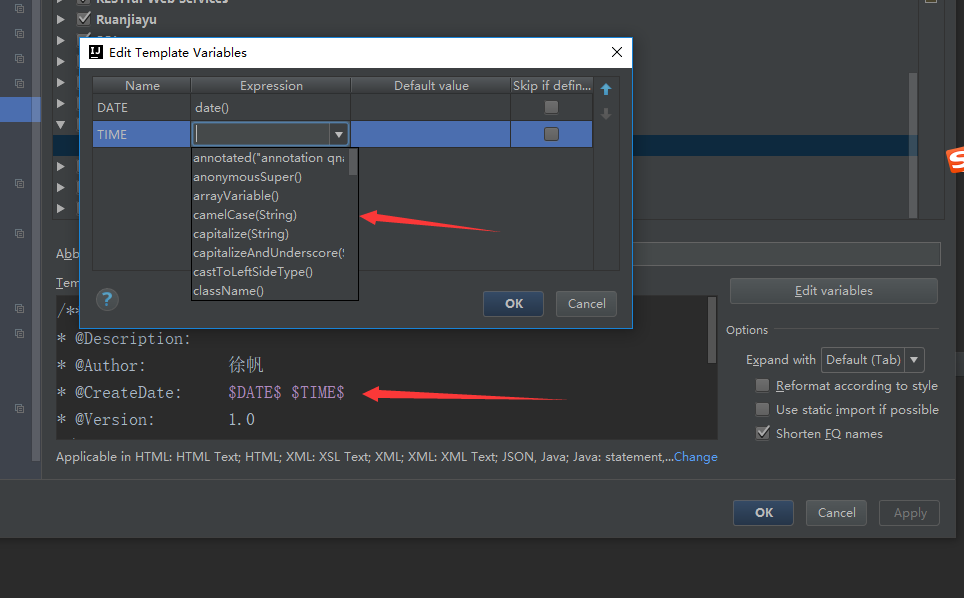This screenshot has width=964, height=598.
Task: Enable Use static import if possible
Action: point(762,409)
